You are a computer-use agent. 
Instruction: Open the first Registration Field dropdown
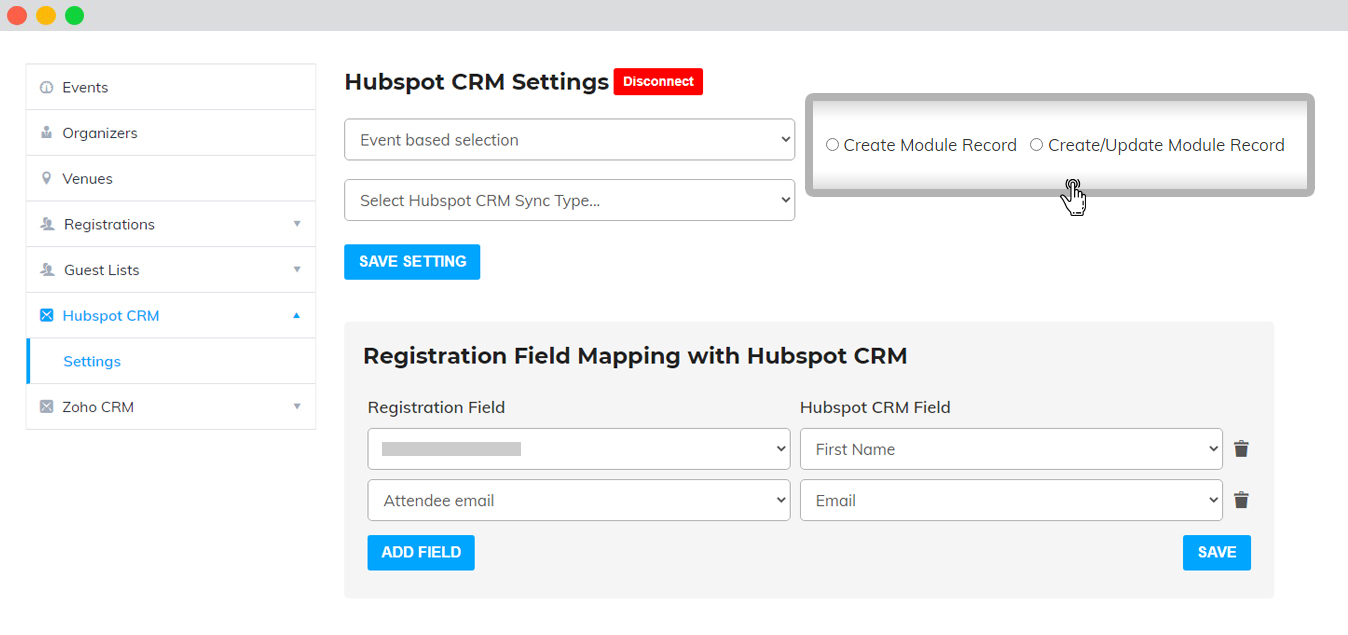click(579, 449)
